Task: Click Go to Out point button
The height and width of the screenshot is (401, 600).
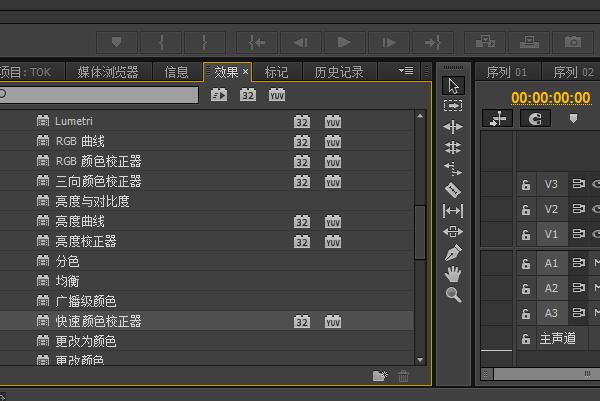Action: (x=432, y=42)
